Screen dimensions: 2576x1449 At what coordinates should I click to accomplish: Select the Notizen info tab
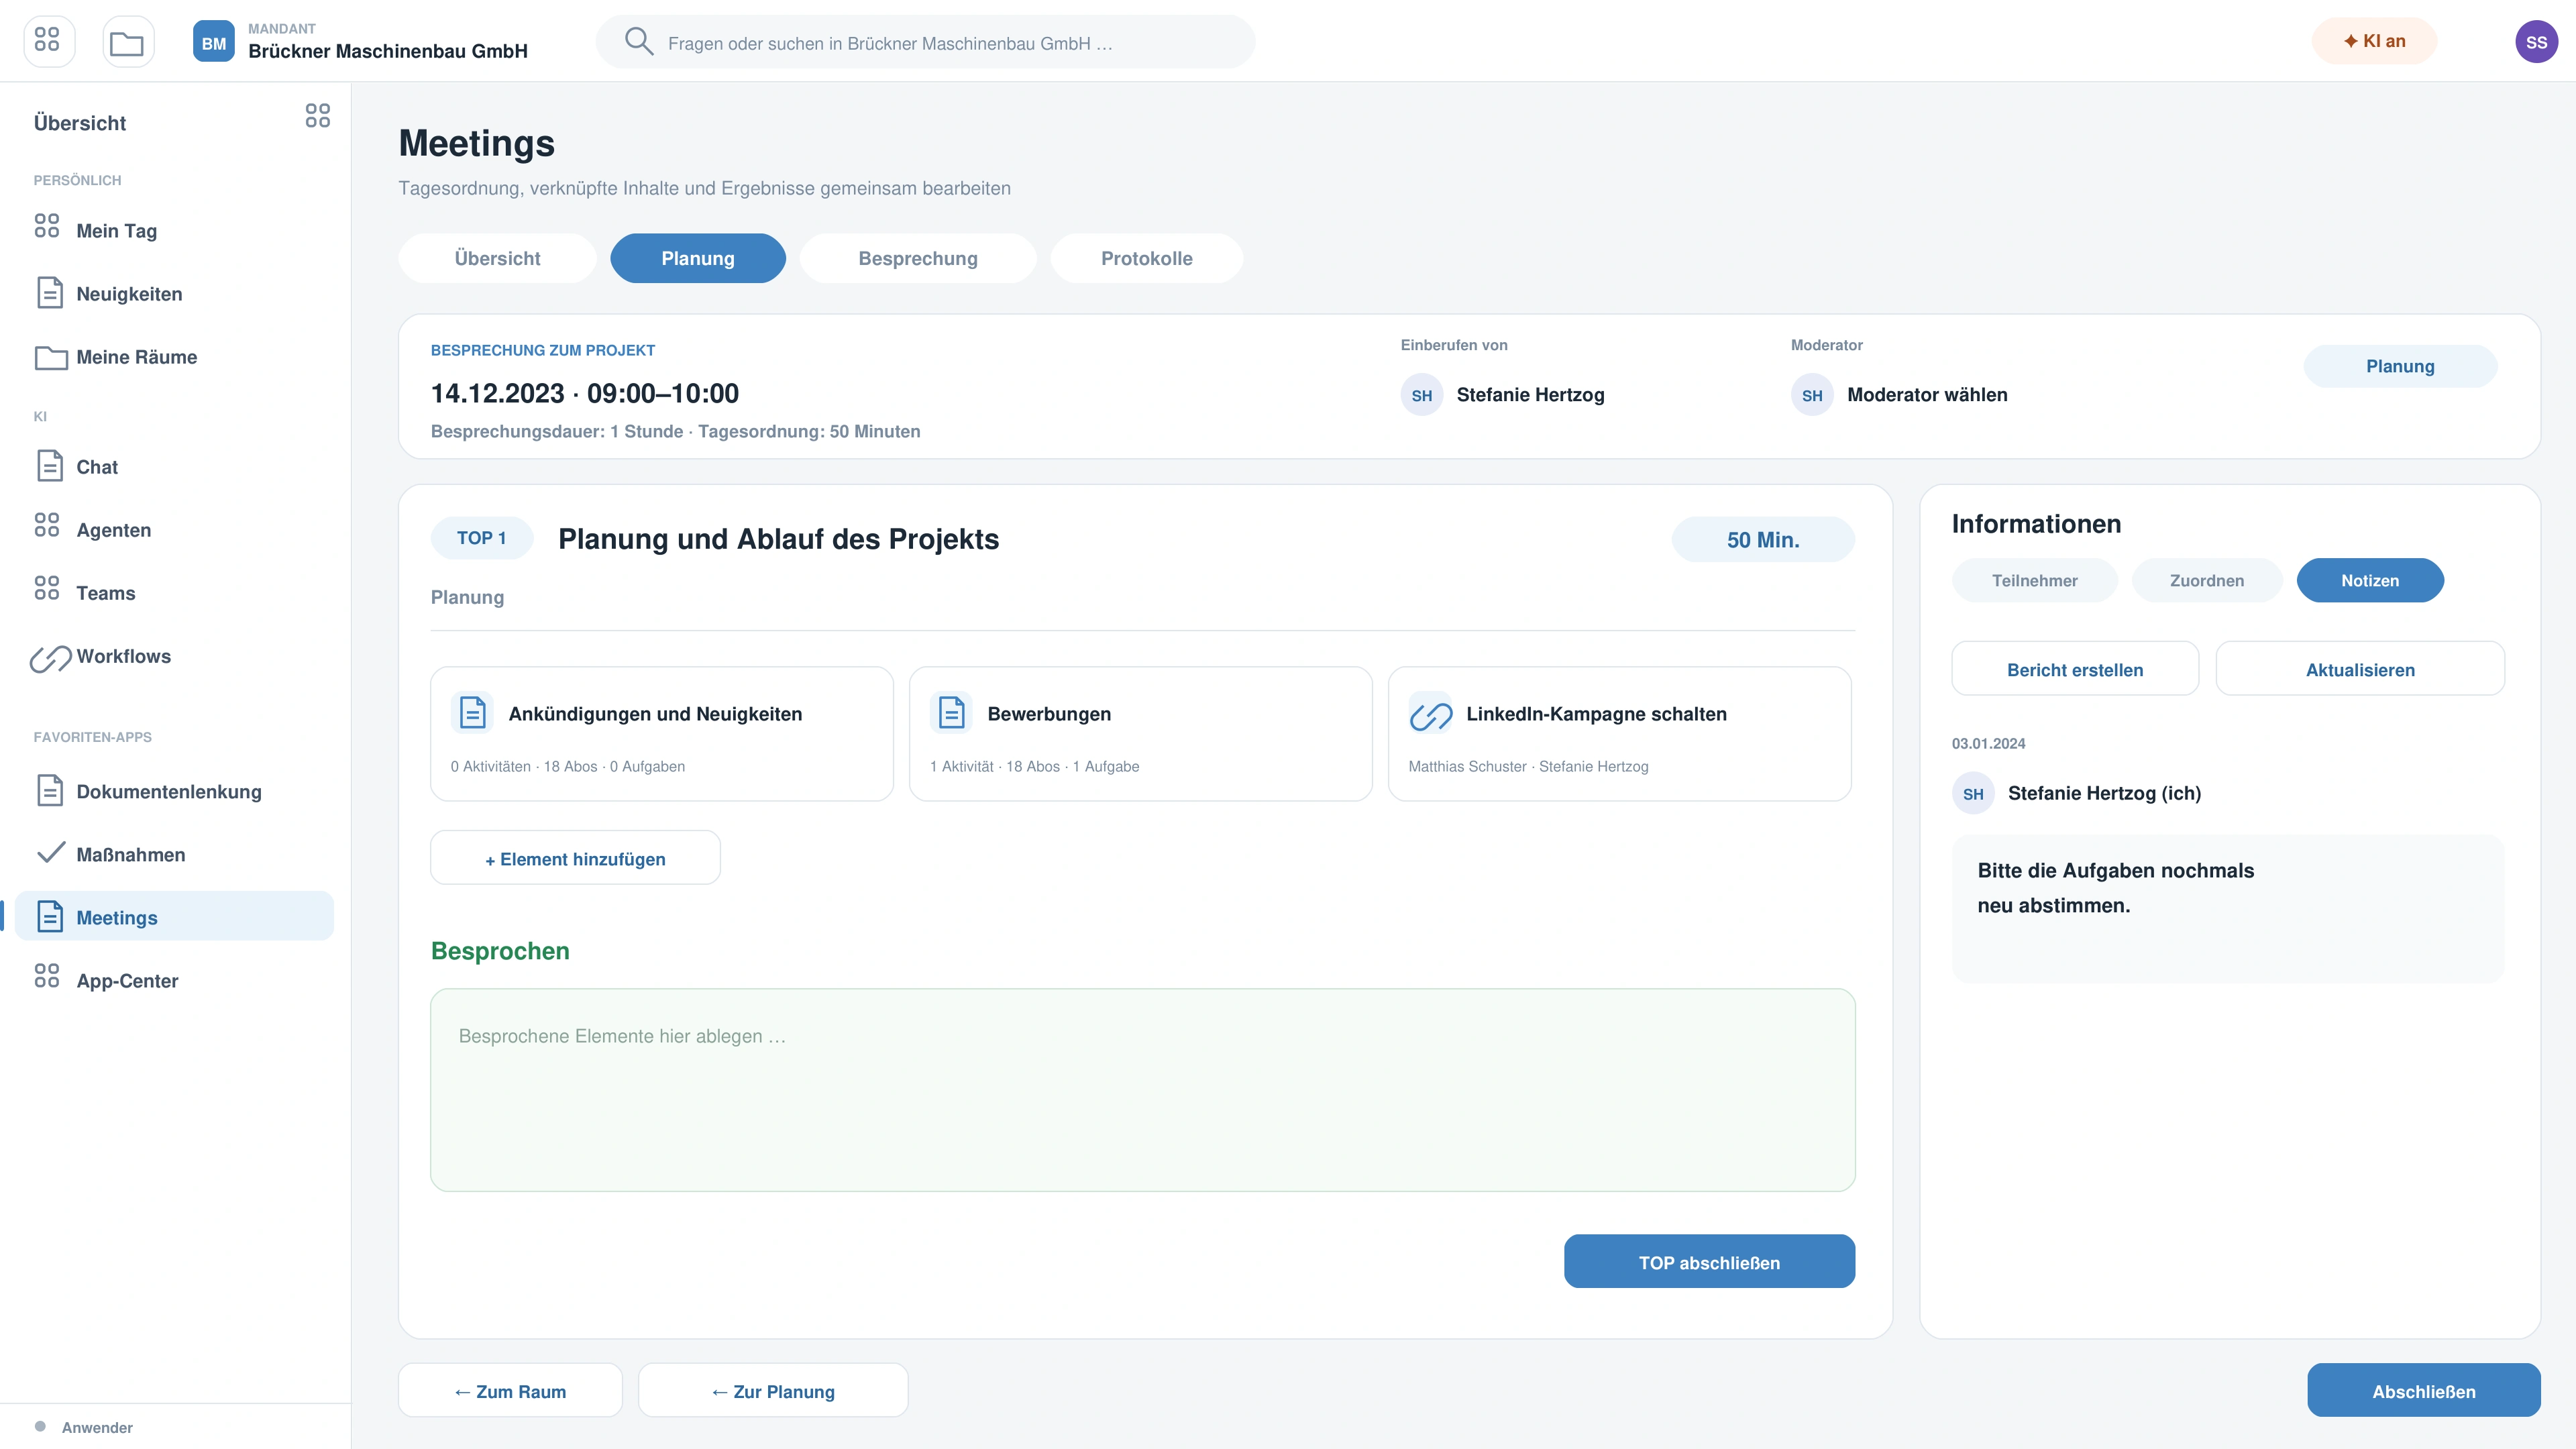click(2369, 581)
